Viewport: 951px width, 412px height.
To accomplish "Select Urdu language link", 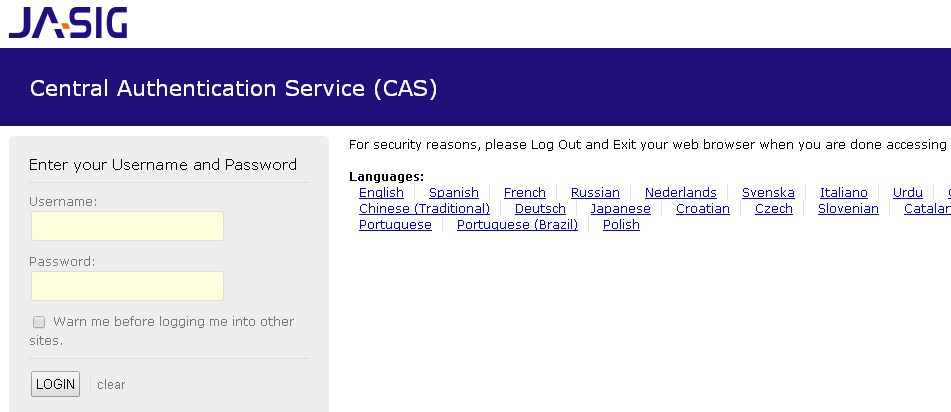I will (x=908, y=193).
